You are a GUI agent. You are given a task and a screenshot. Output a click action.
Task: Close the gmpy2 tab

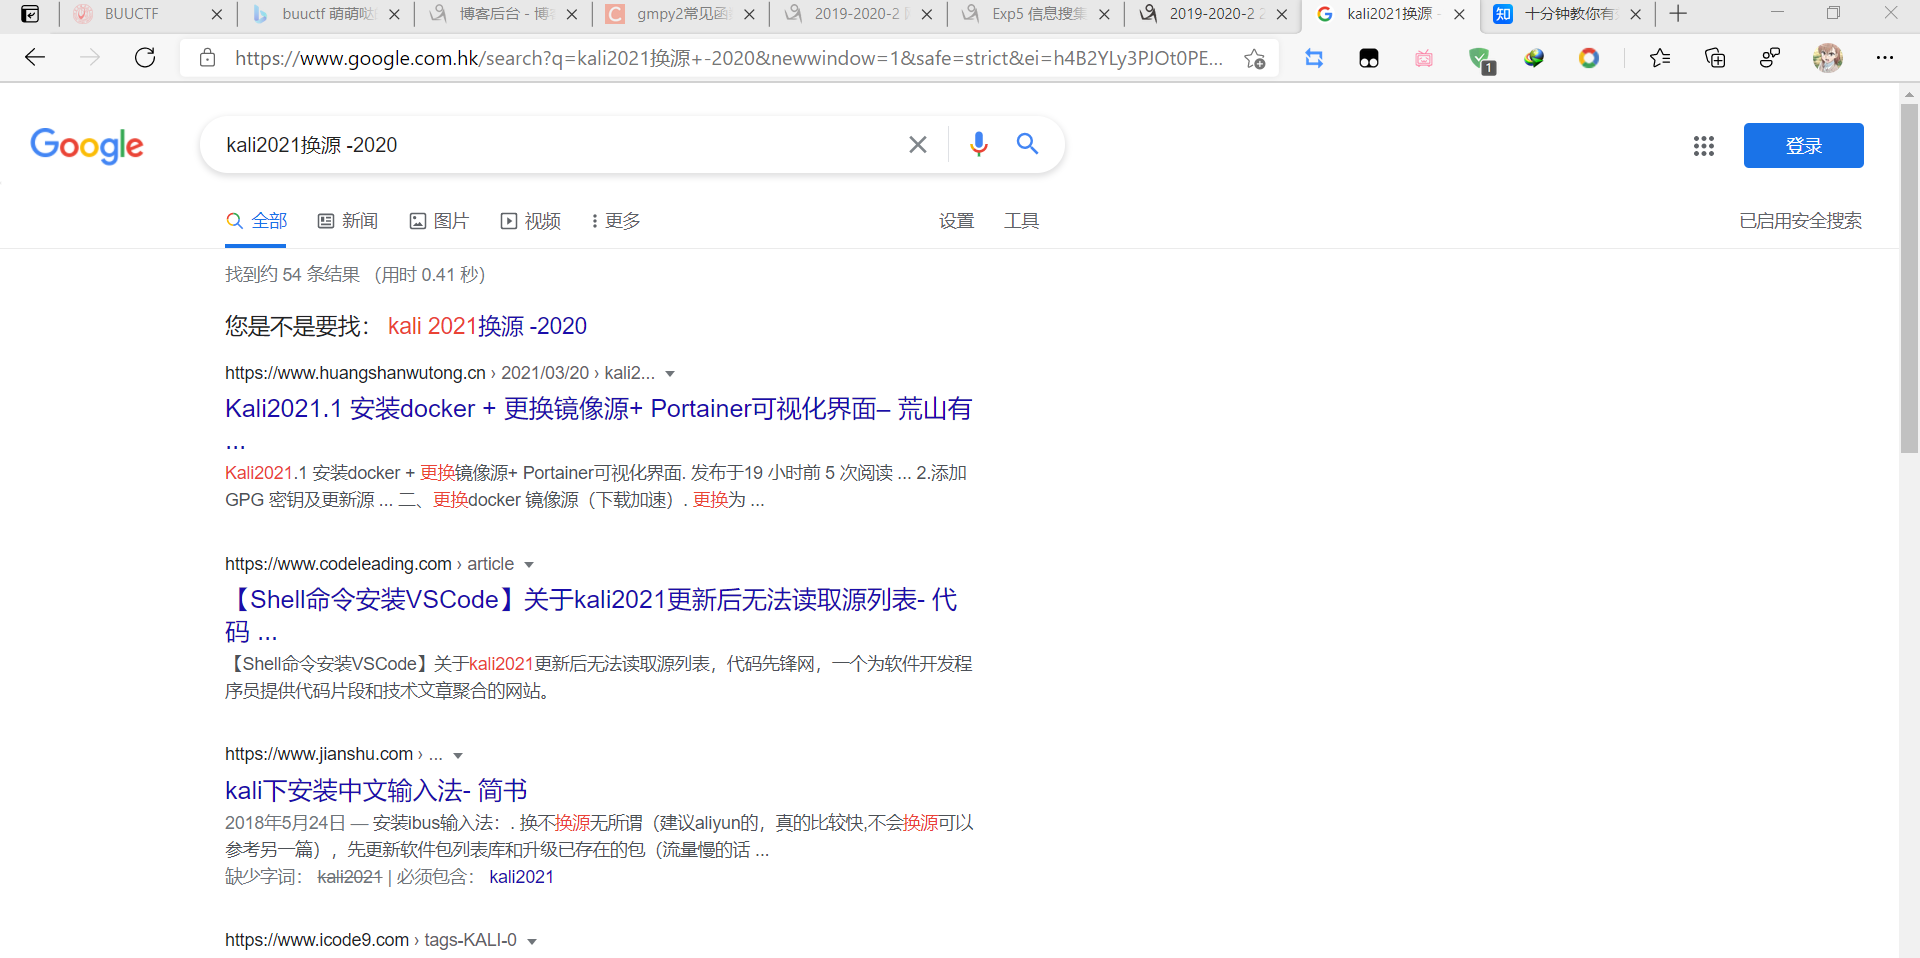point(749,14)
